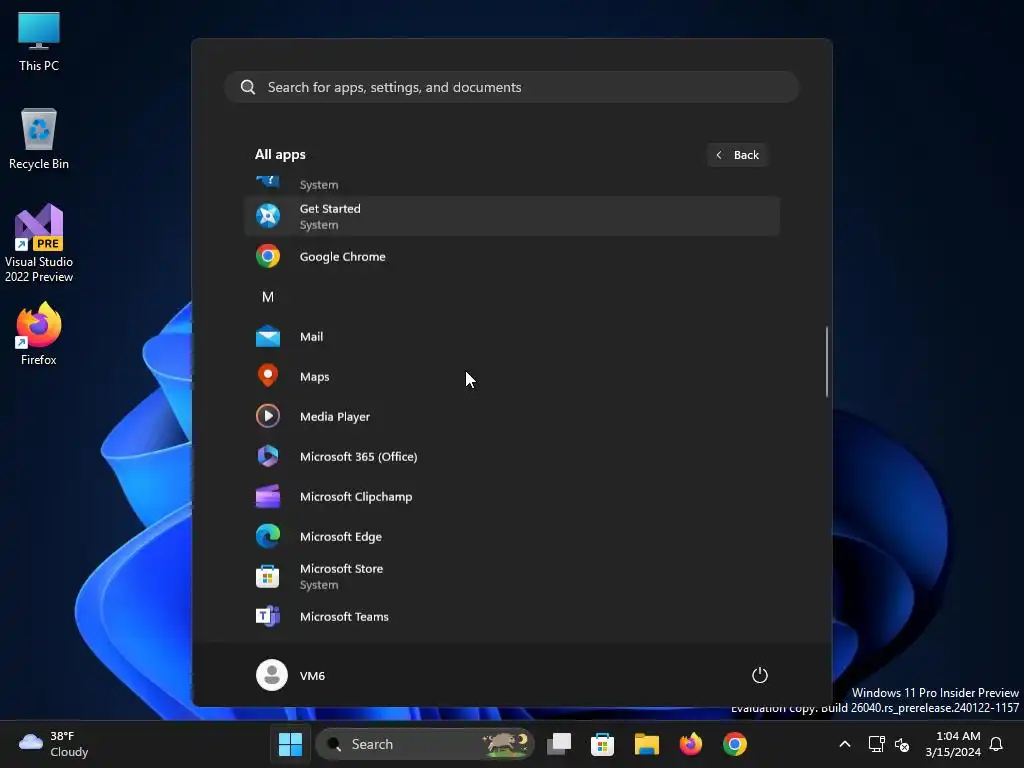Launch Microsoft Edge icon

268,536
